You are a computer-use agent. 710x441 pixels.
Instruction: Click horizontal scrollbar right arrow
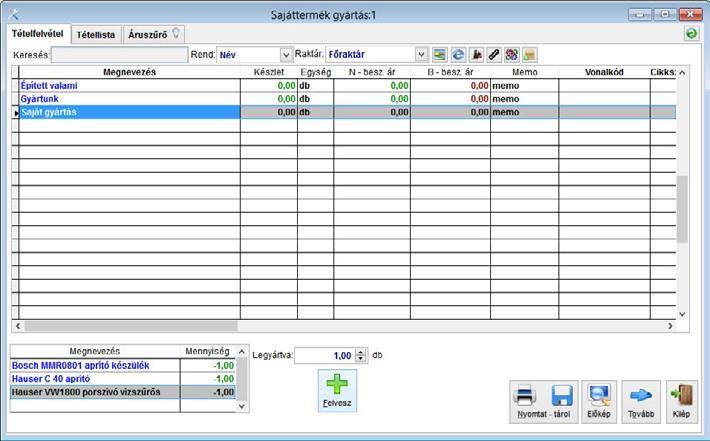click(x=670, y=326)
